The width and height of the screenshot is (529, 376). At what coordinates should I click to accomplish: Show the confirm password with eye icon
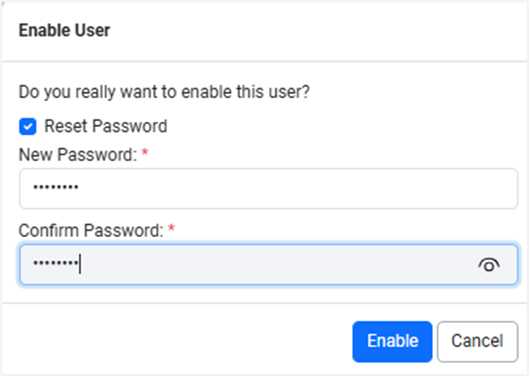tap(489, 265)
